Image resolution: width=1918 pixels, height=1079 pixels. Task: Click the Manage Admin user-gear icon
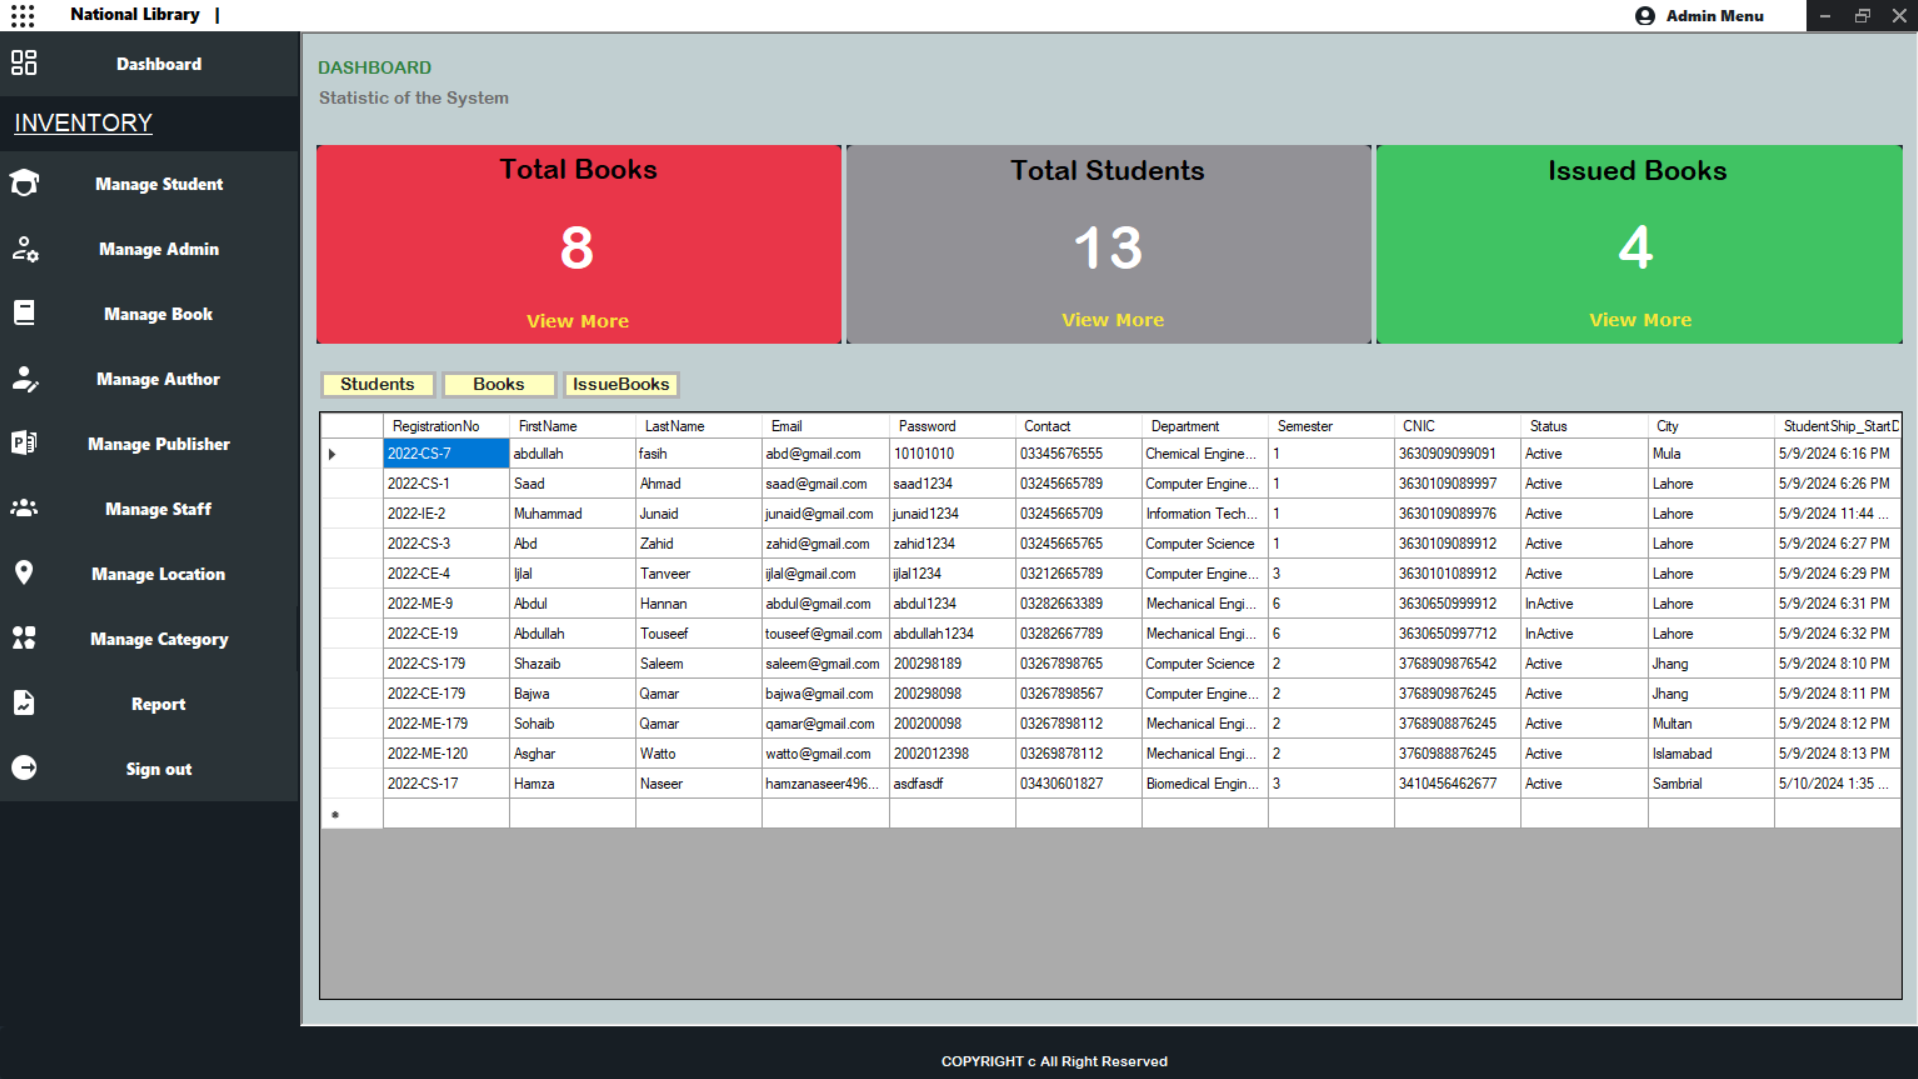pos(24,249)
